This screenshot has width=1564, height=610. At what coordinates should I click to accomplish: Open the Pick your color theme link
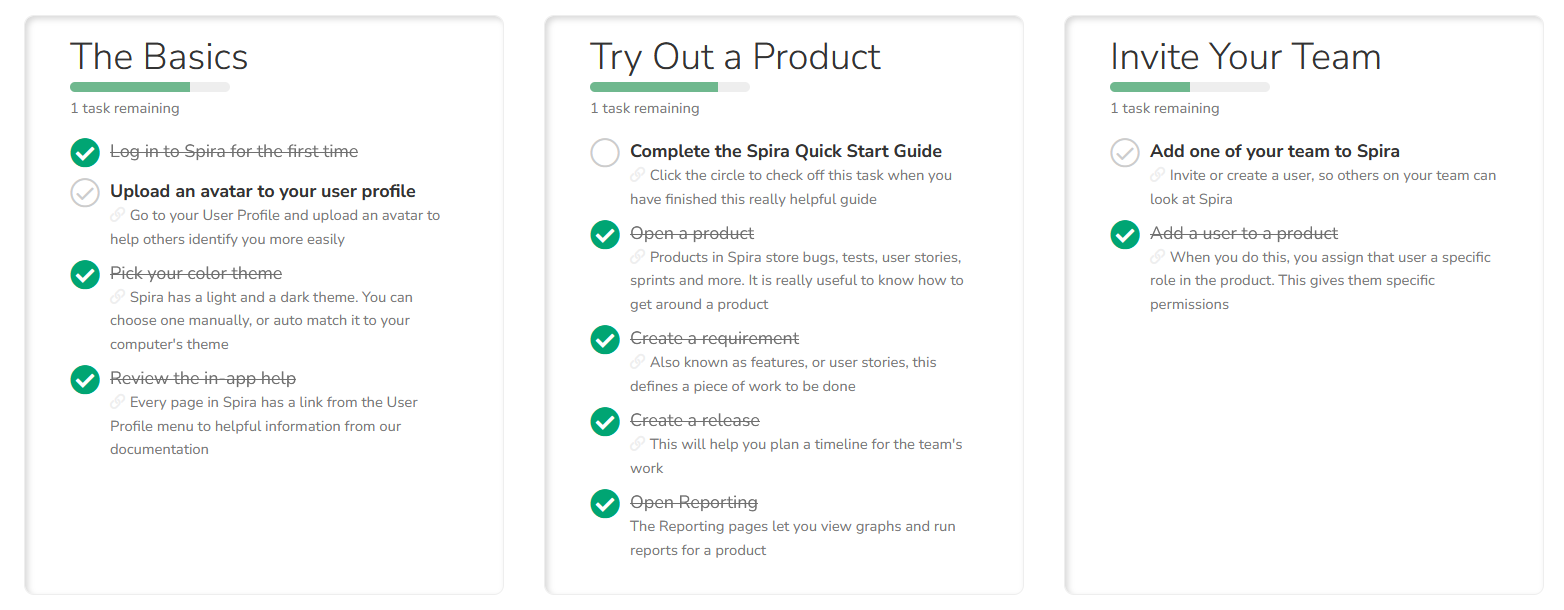pyautogui.click(x=195, y=273)
